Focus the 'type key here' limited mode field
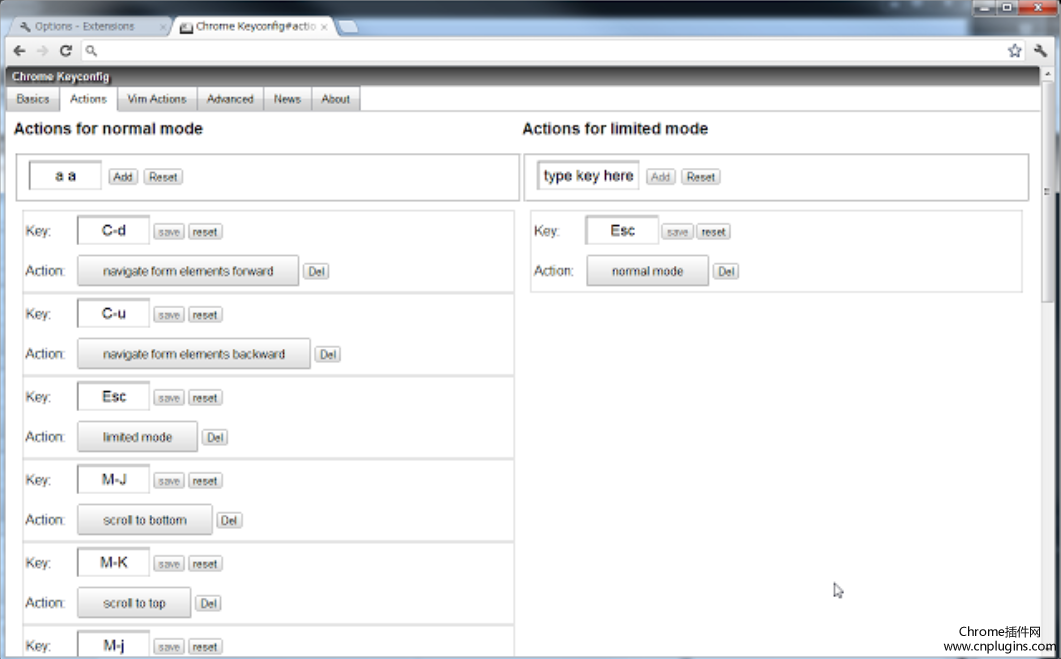The height and width of the screenshot is (659, 1061). [588, 176]
